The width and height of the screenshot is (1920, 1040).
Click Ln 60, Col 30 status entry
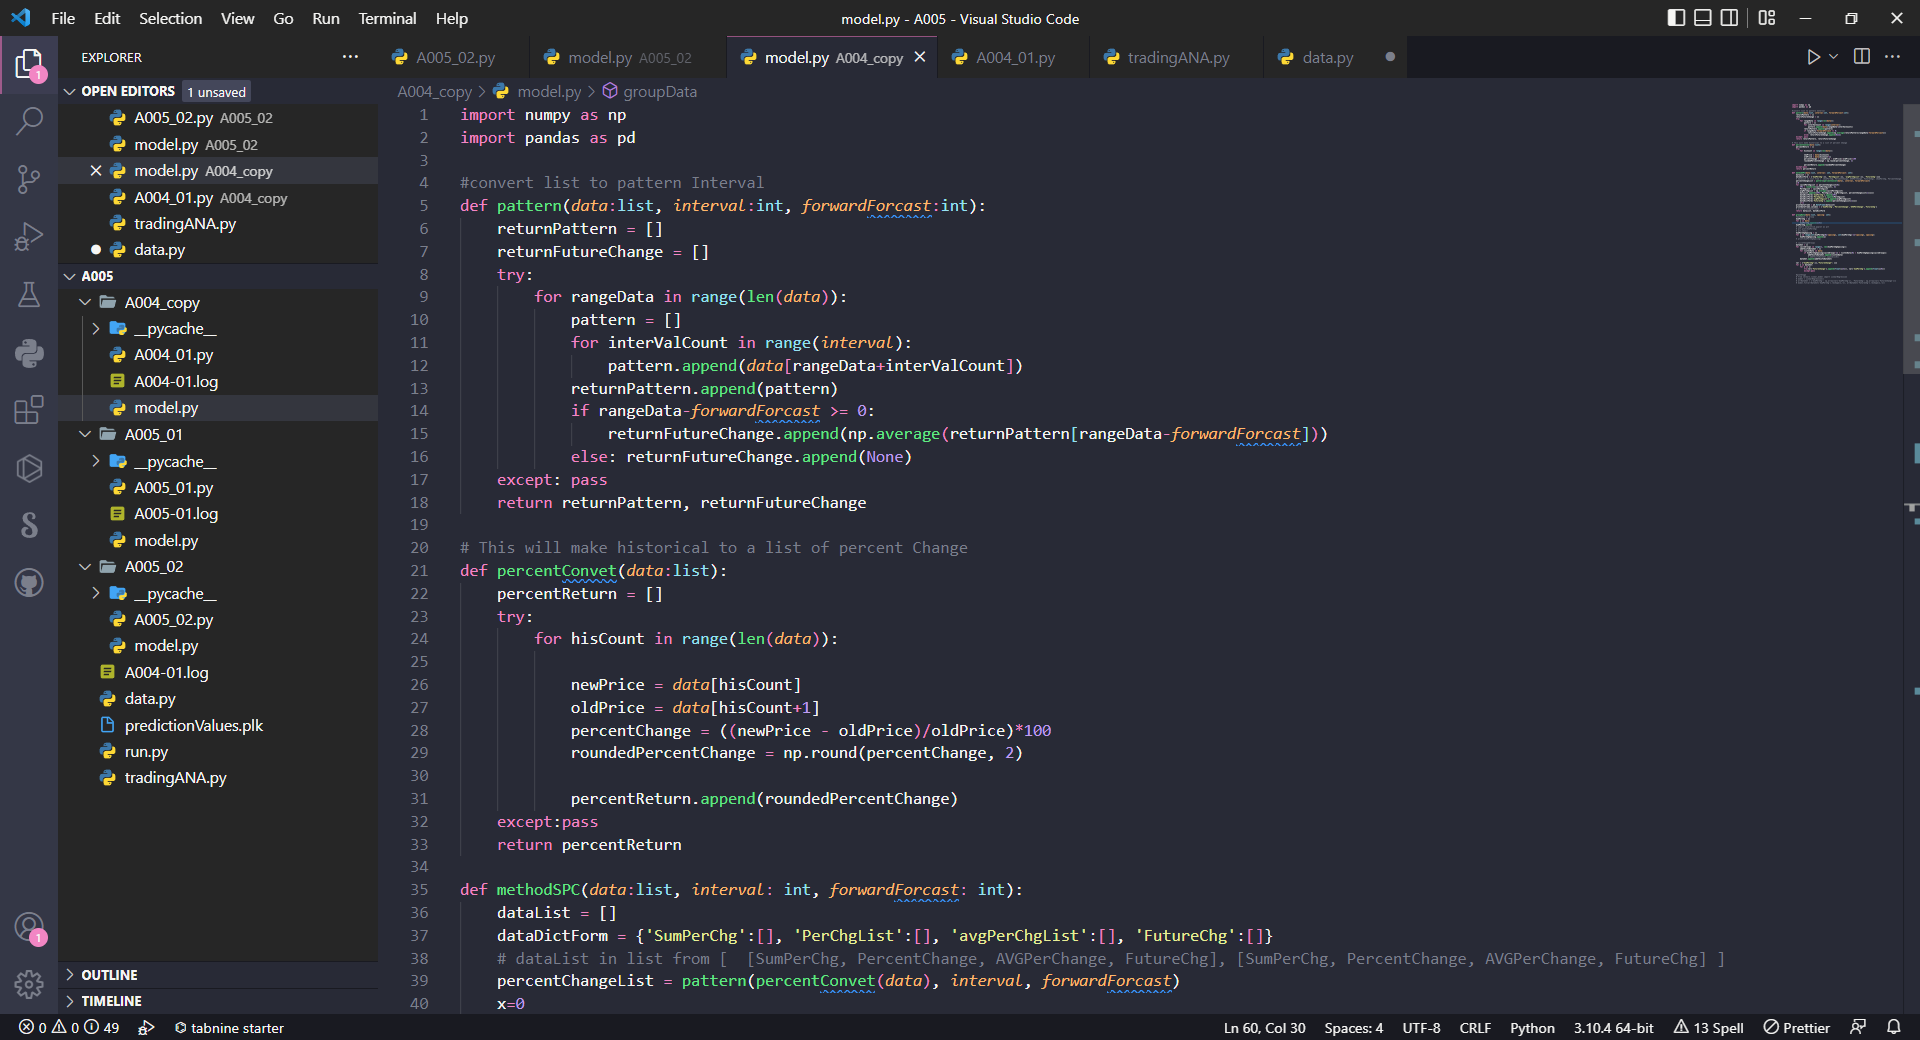point(1264,1027)
